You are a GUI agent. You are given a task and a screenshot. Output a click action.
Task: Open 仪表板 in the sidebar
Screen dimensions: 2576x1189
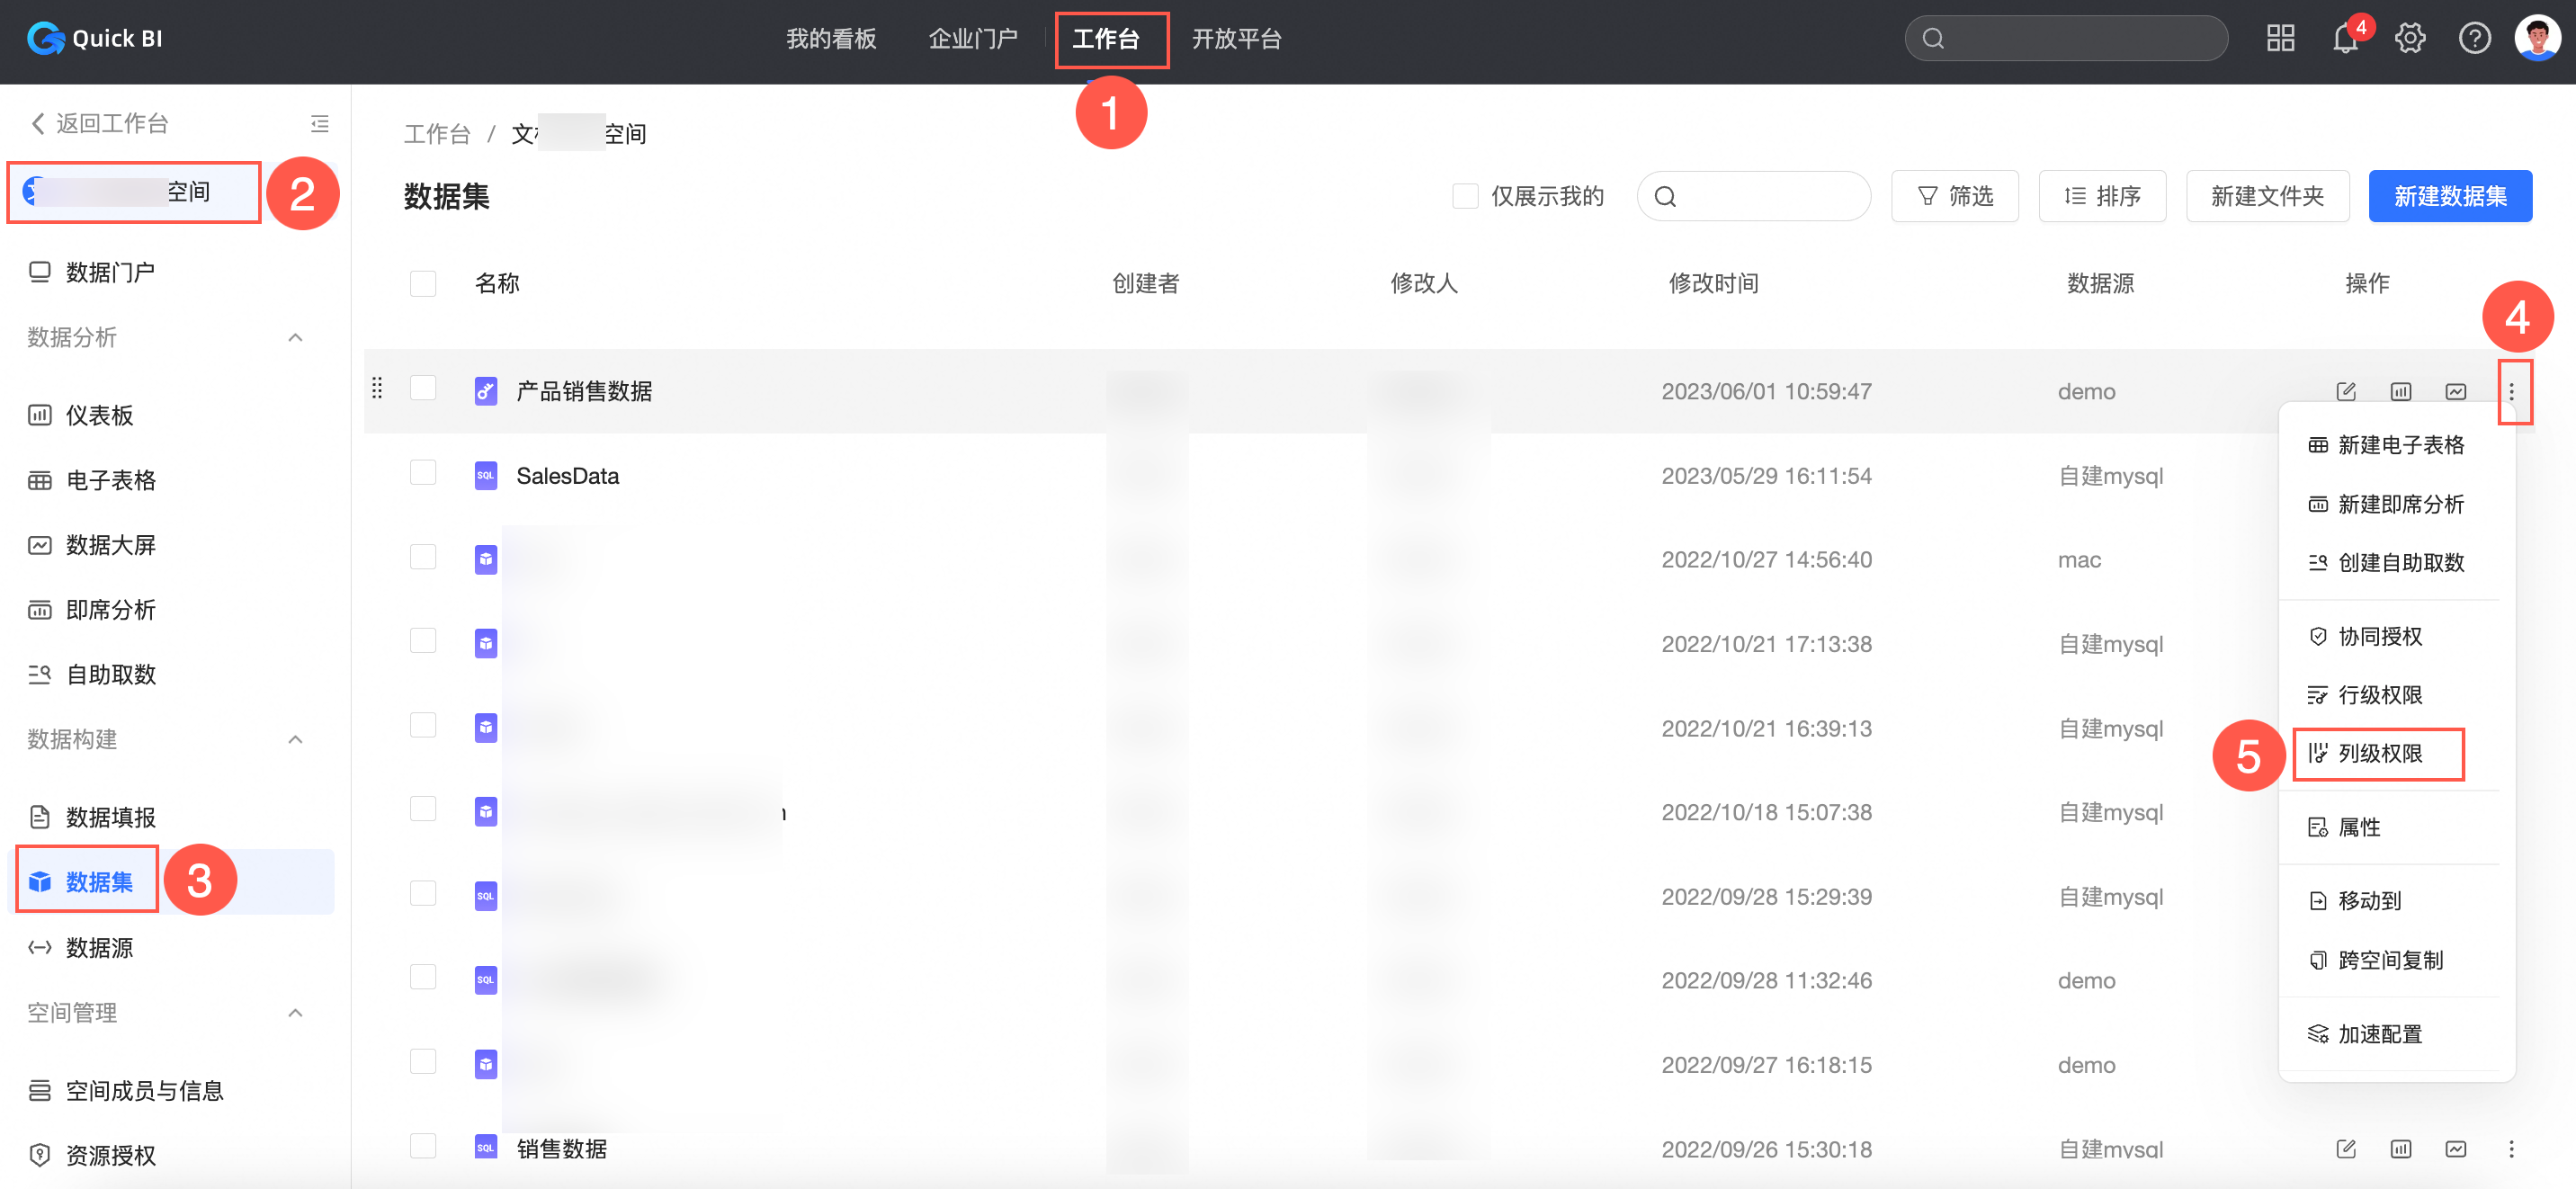[99, 415]
